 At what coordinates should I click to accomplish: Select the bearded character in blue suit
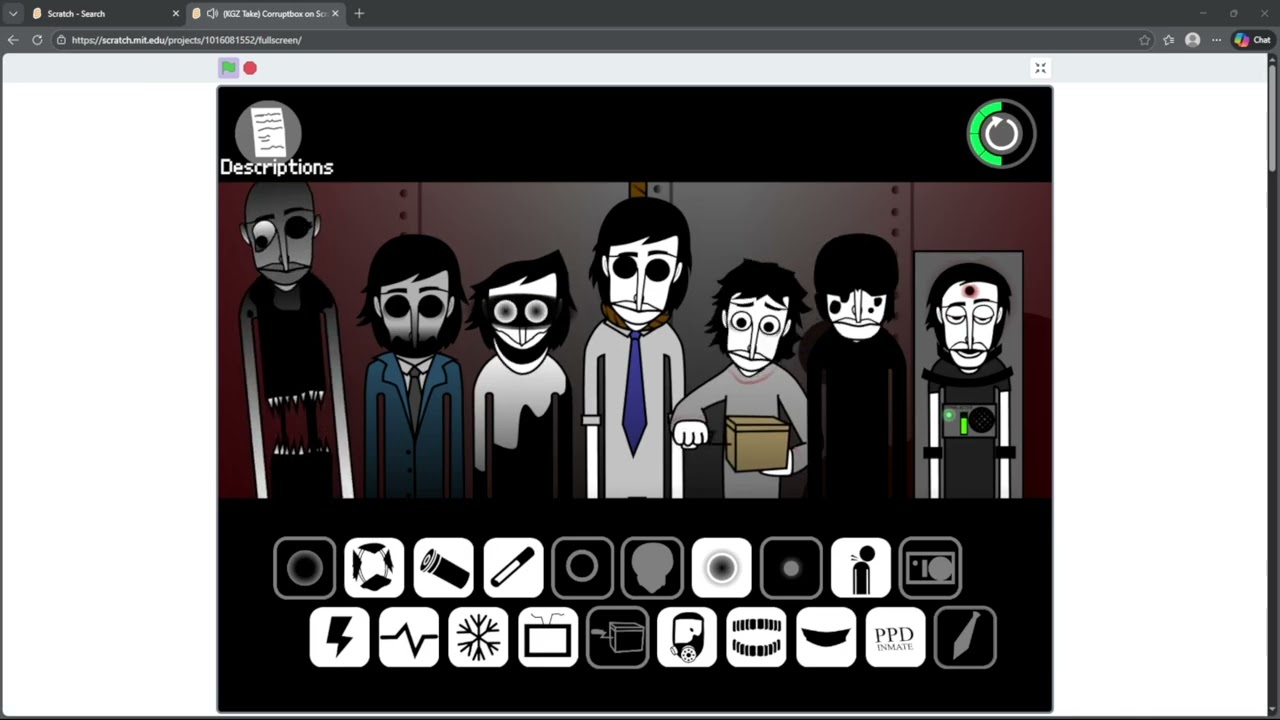point(414,368)
